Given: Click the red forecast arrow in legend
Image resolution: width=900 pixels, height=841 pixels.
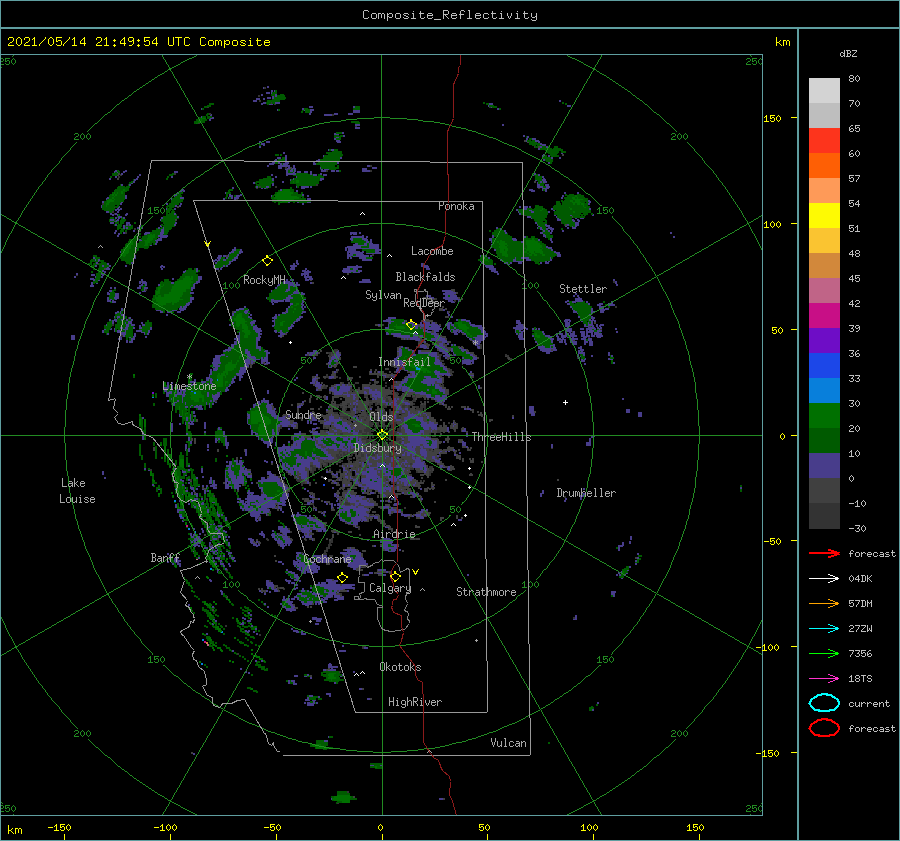Looking at the screenshot, I should click(824, 553).
